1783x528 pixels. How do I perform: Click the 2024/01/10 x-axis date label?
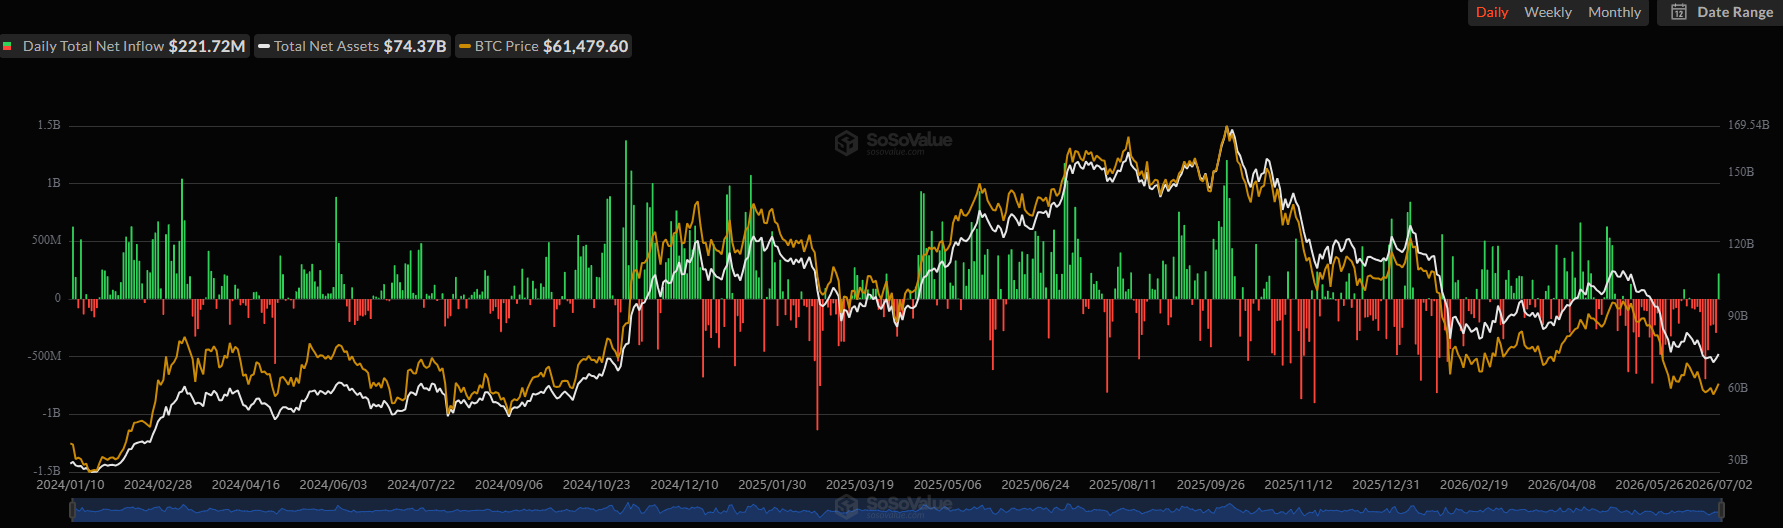click(x=70, y=484)
